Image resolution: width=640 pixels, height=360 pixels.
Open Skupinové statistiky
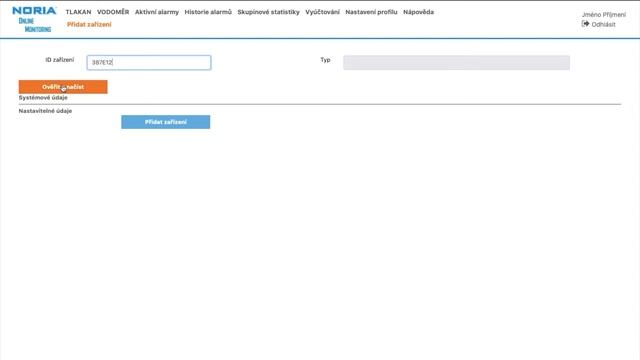click(269, 12)
